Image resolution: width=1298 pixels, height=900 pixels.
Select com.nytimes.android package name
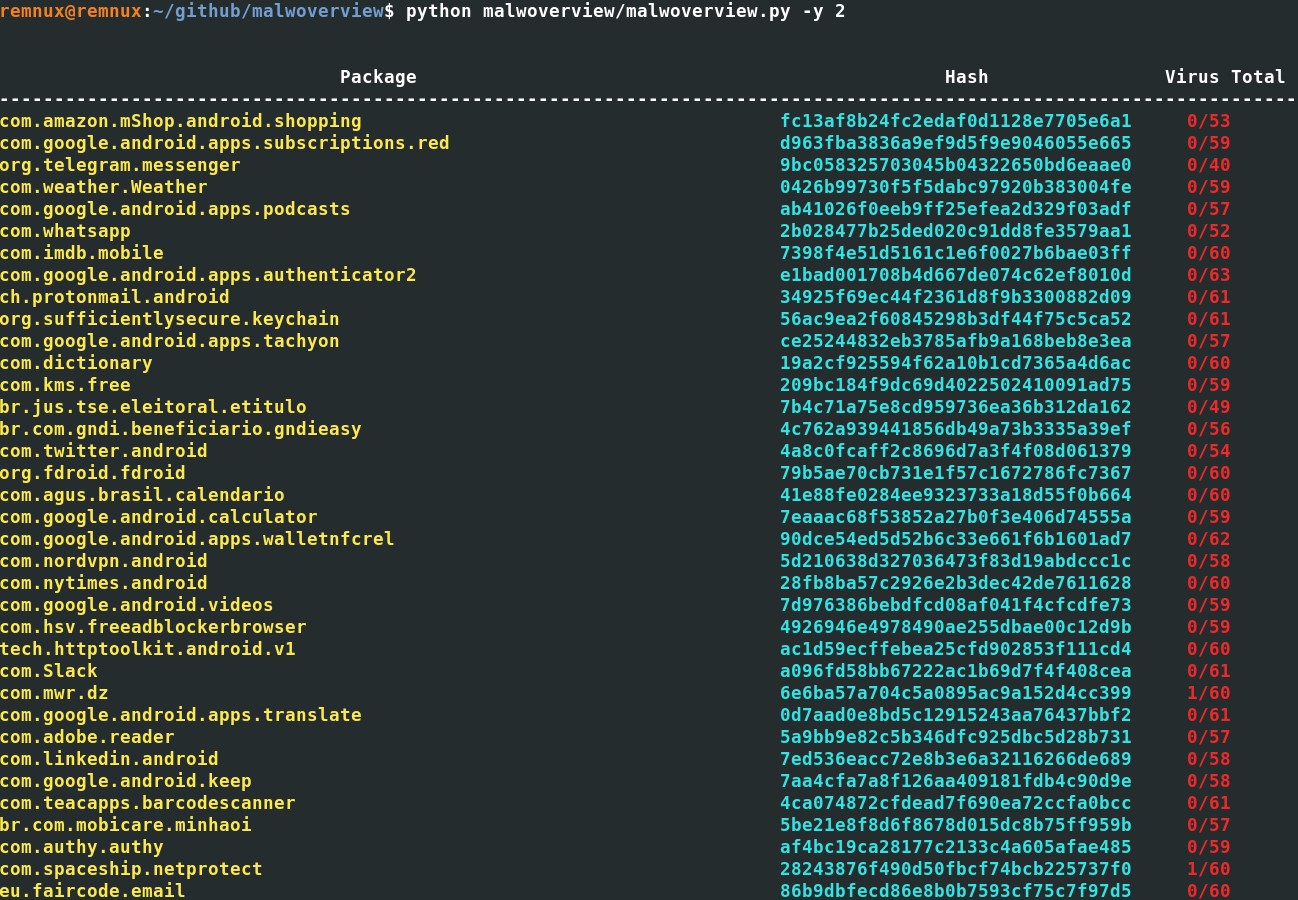click(104, 583)
